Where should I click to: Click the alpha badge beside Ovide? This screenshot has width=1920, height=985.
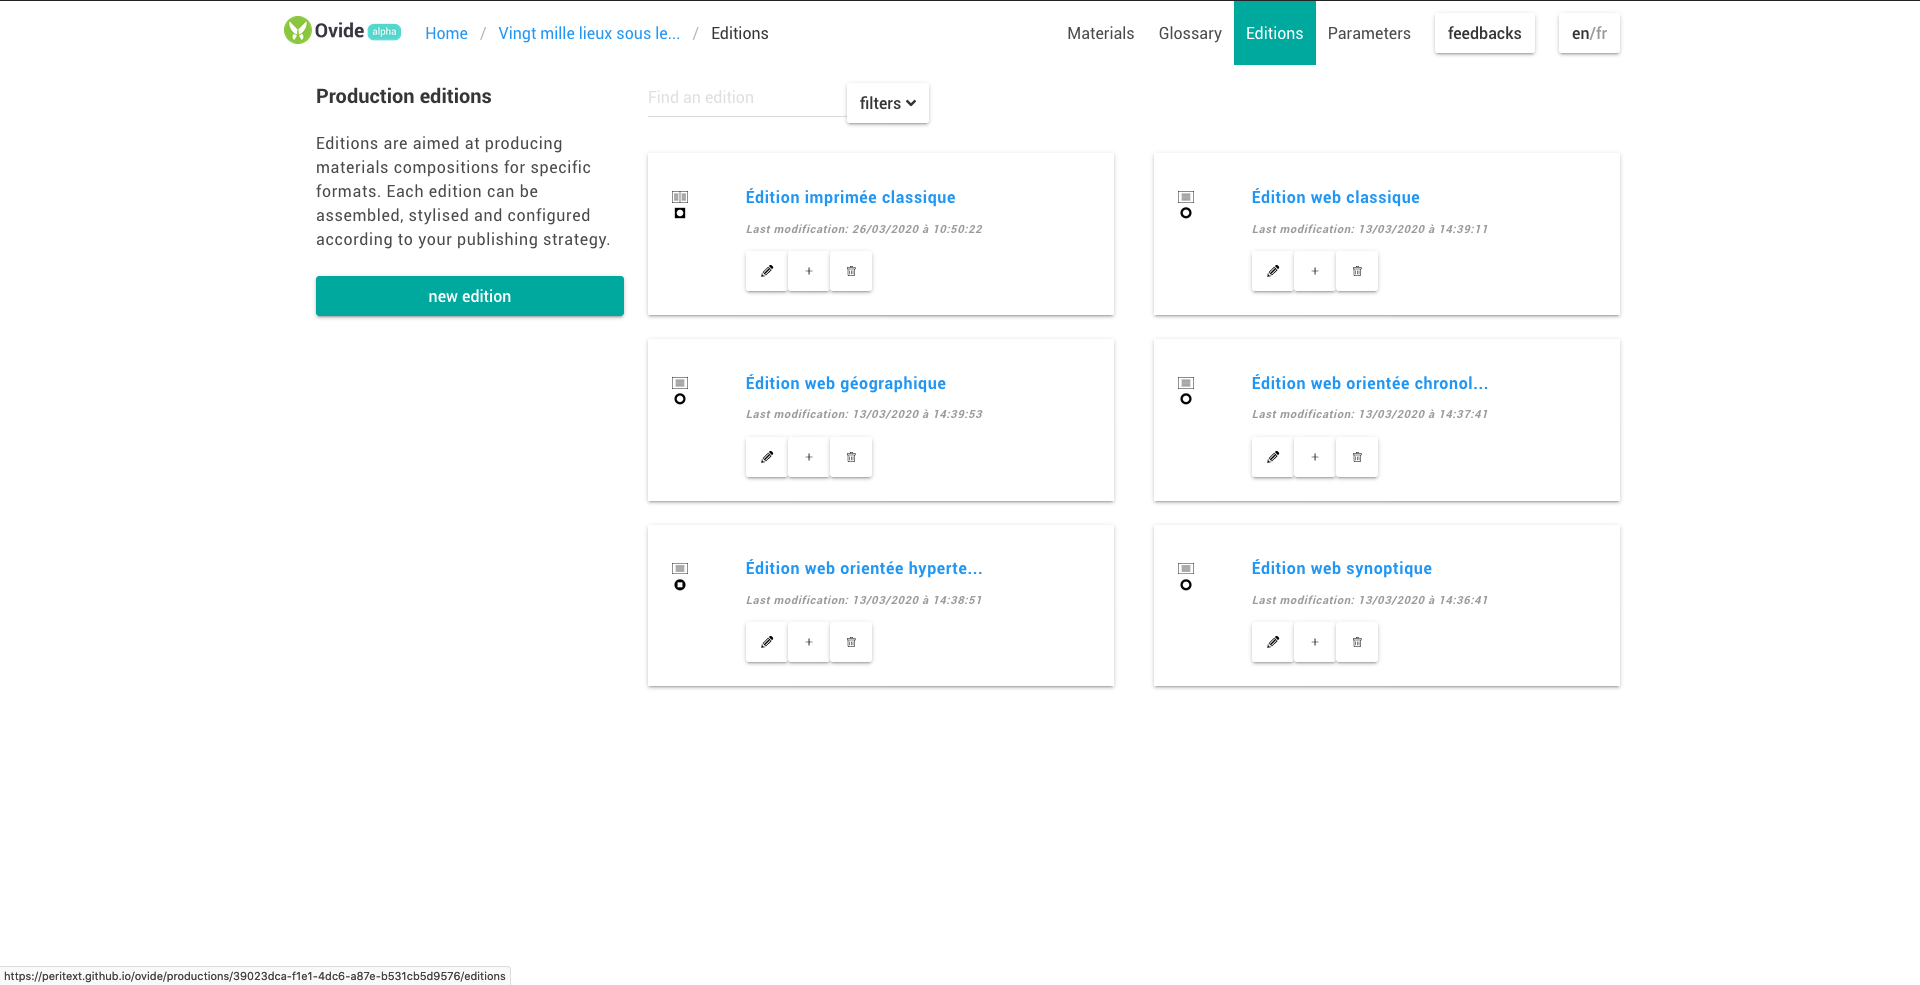click(x=385, y=32)
